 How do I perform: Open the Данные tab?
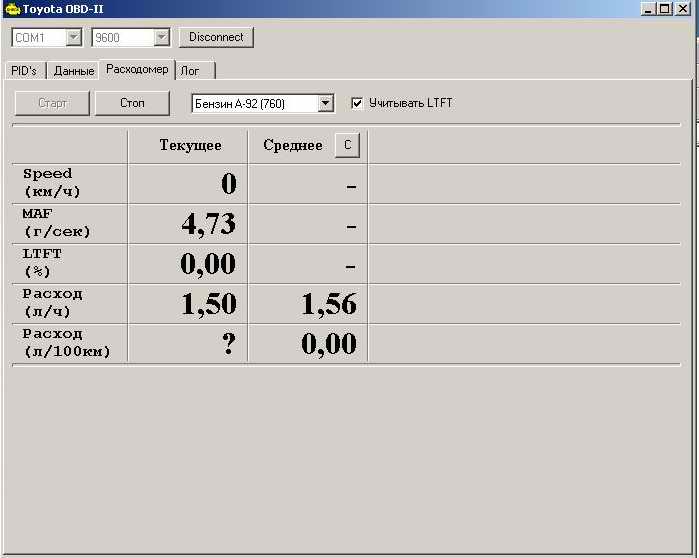click(x=73, y=71)
